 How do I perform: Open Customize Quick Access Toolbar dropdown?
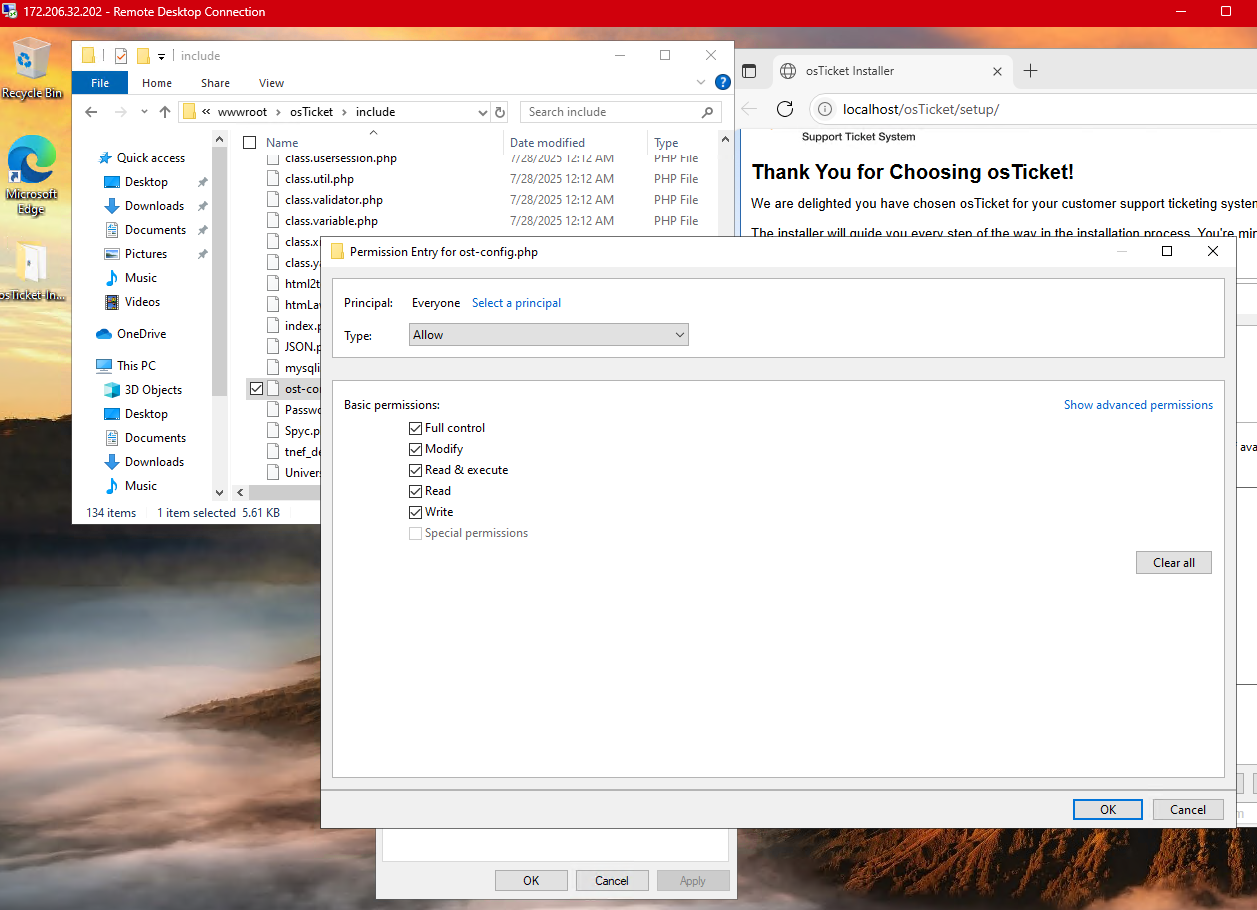(x=162, y=56)
